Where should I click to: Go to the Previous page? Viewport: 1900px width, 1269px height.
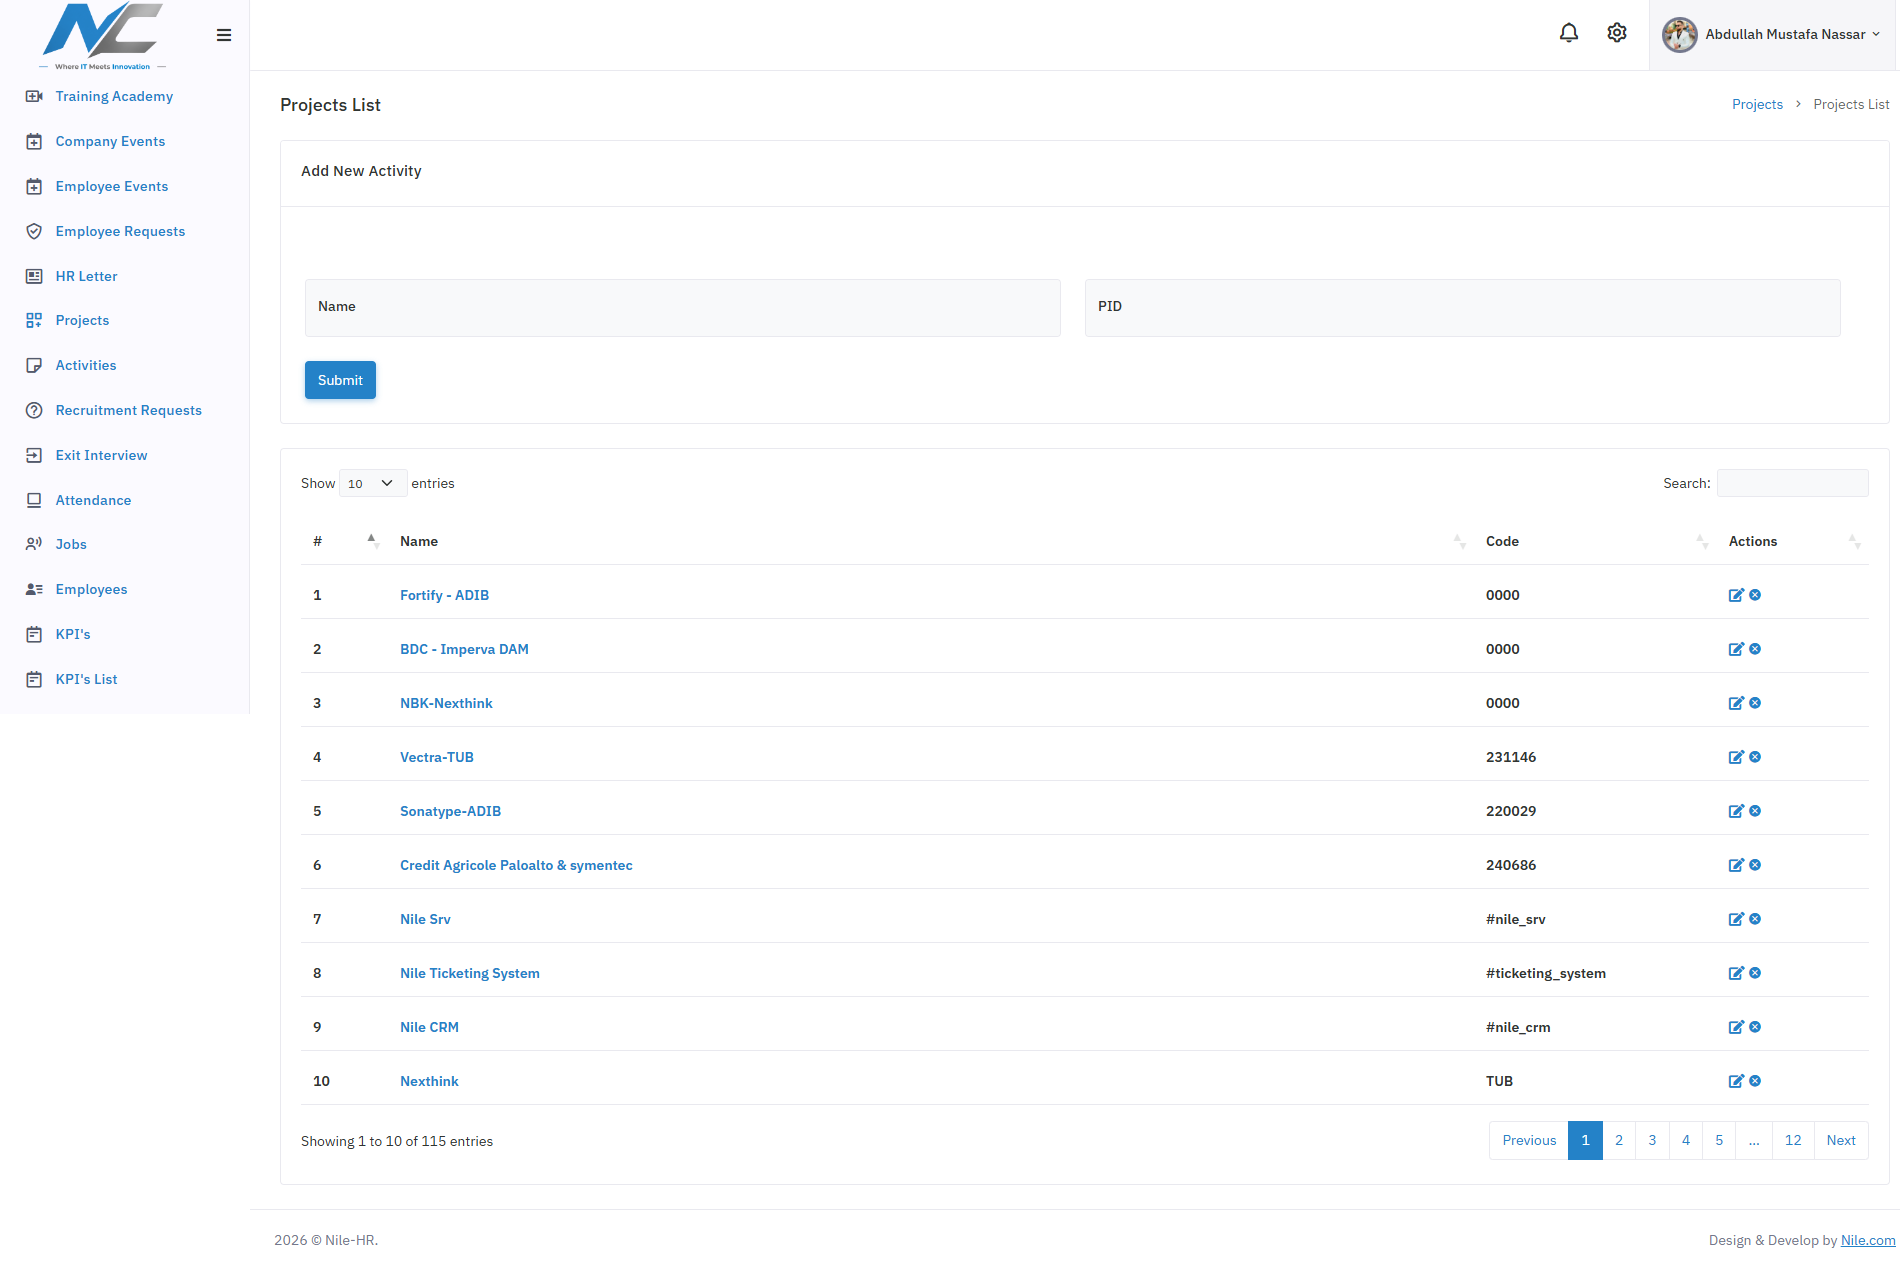point(1529,1140)
